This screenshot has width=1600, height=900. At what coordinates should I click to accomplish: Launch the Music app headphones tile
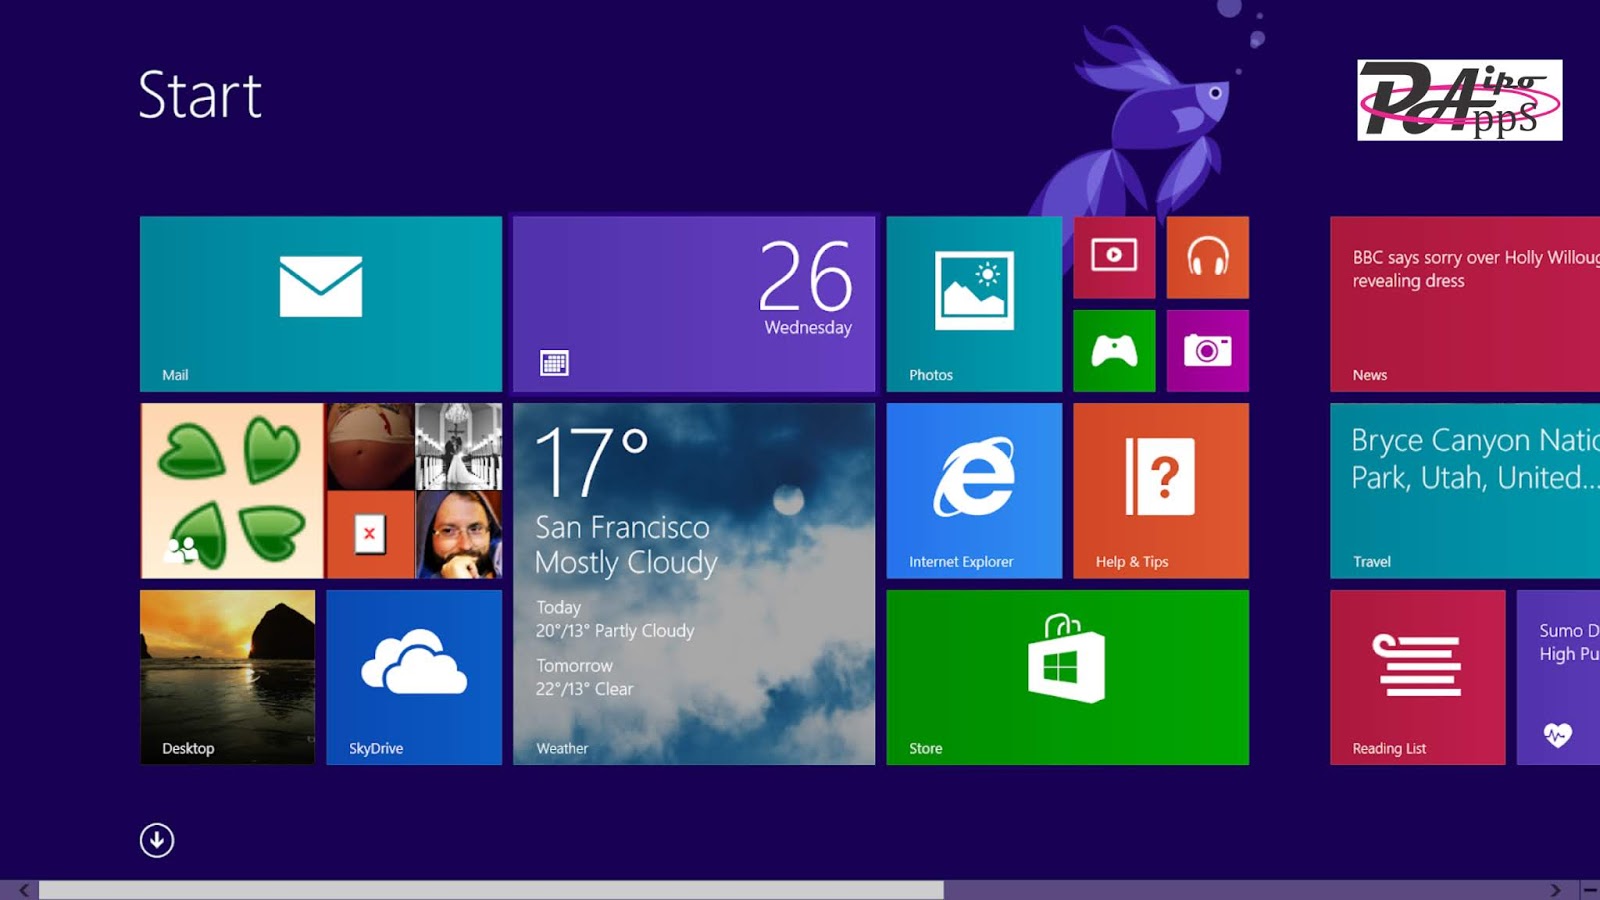(1207, 257)
